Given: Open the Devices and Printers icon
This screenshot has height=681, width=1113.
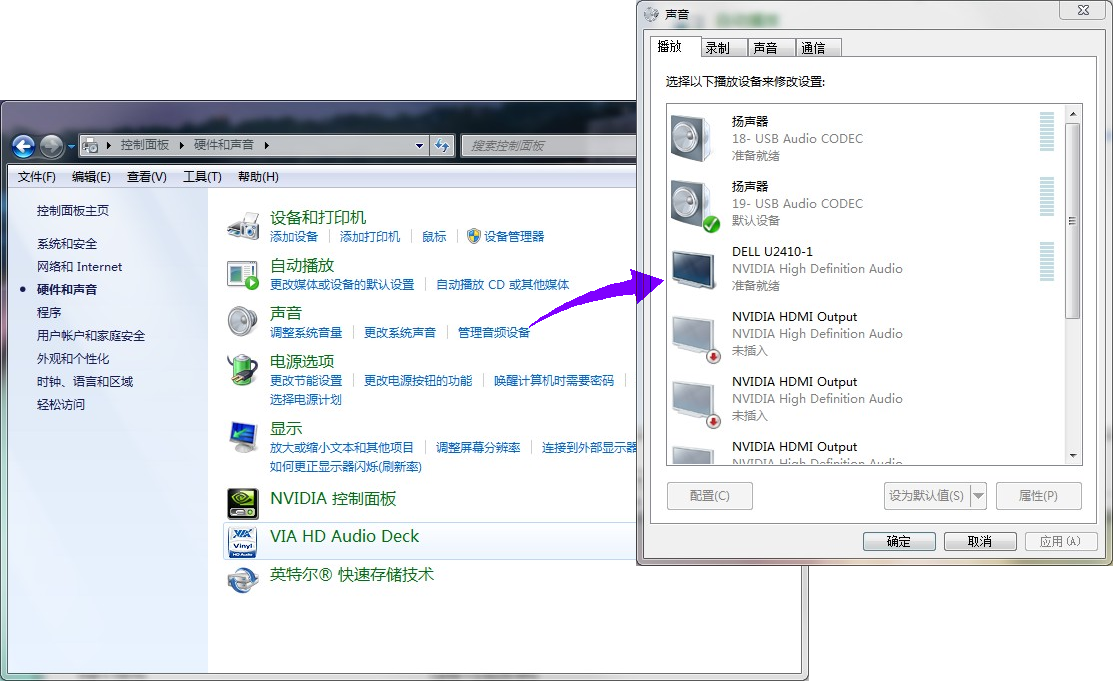Looking at the screenshot, I should point(243,226).
